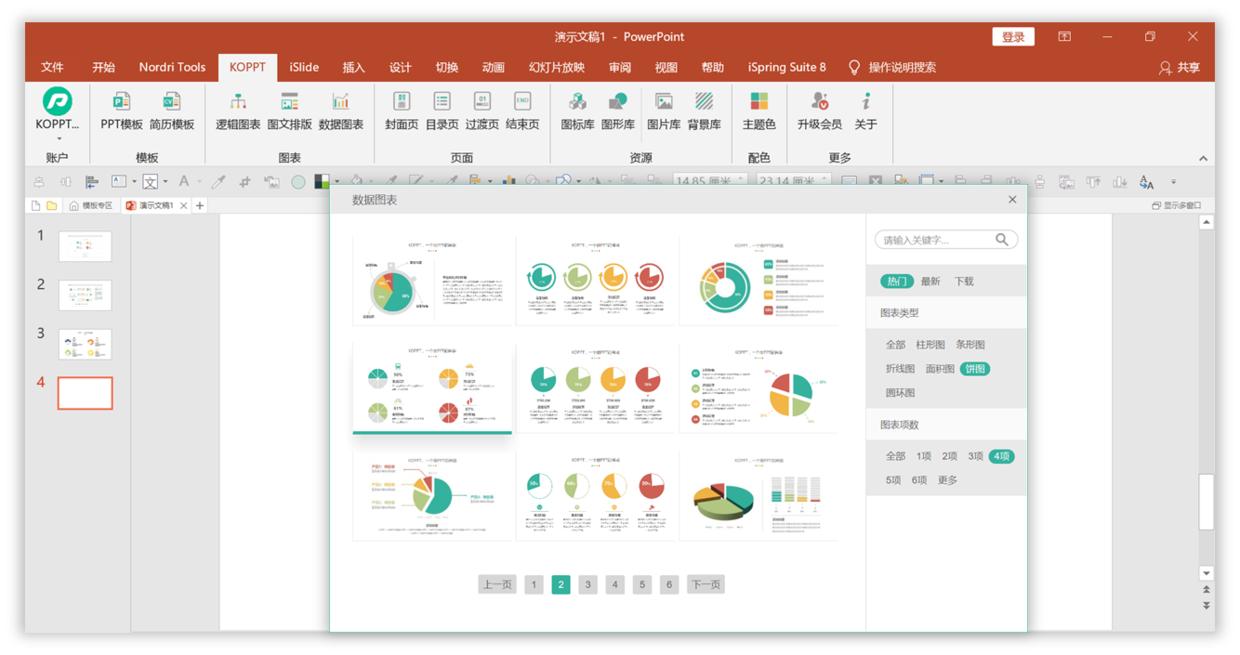The width and height of the screenshot is (1240, 655).
Task: Choose the 3D pie chart template
Action: (x=760, y=496)
